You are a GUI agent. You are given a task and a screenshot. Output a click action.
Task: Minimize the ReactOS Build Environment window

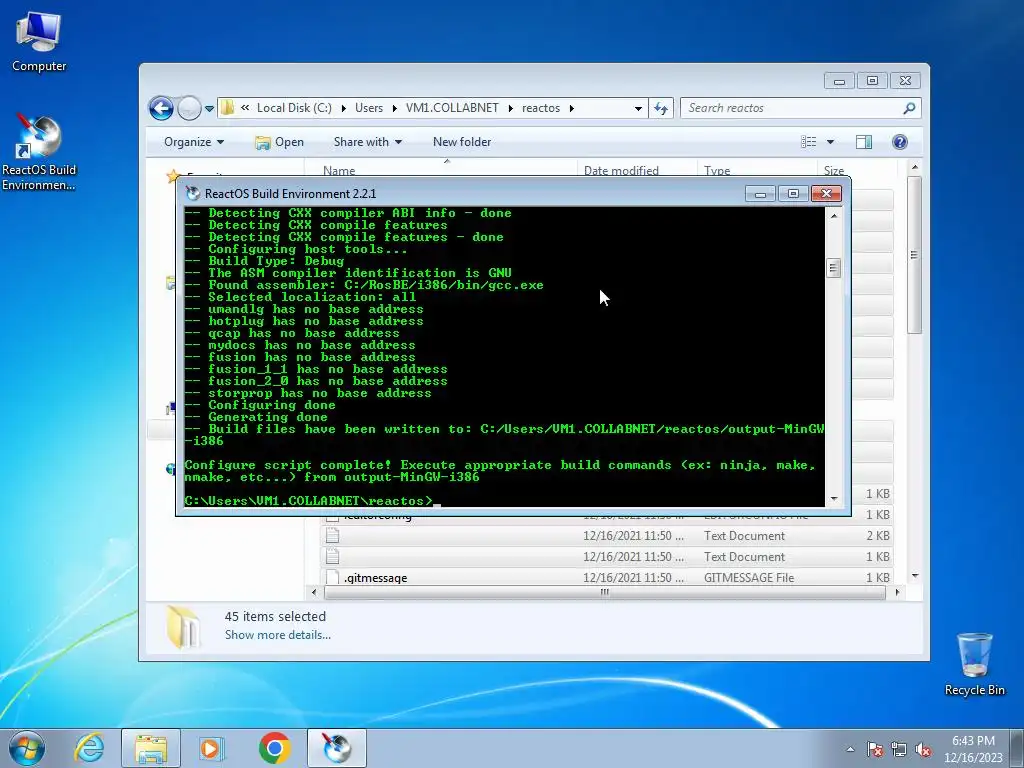(x=760, y=193)
